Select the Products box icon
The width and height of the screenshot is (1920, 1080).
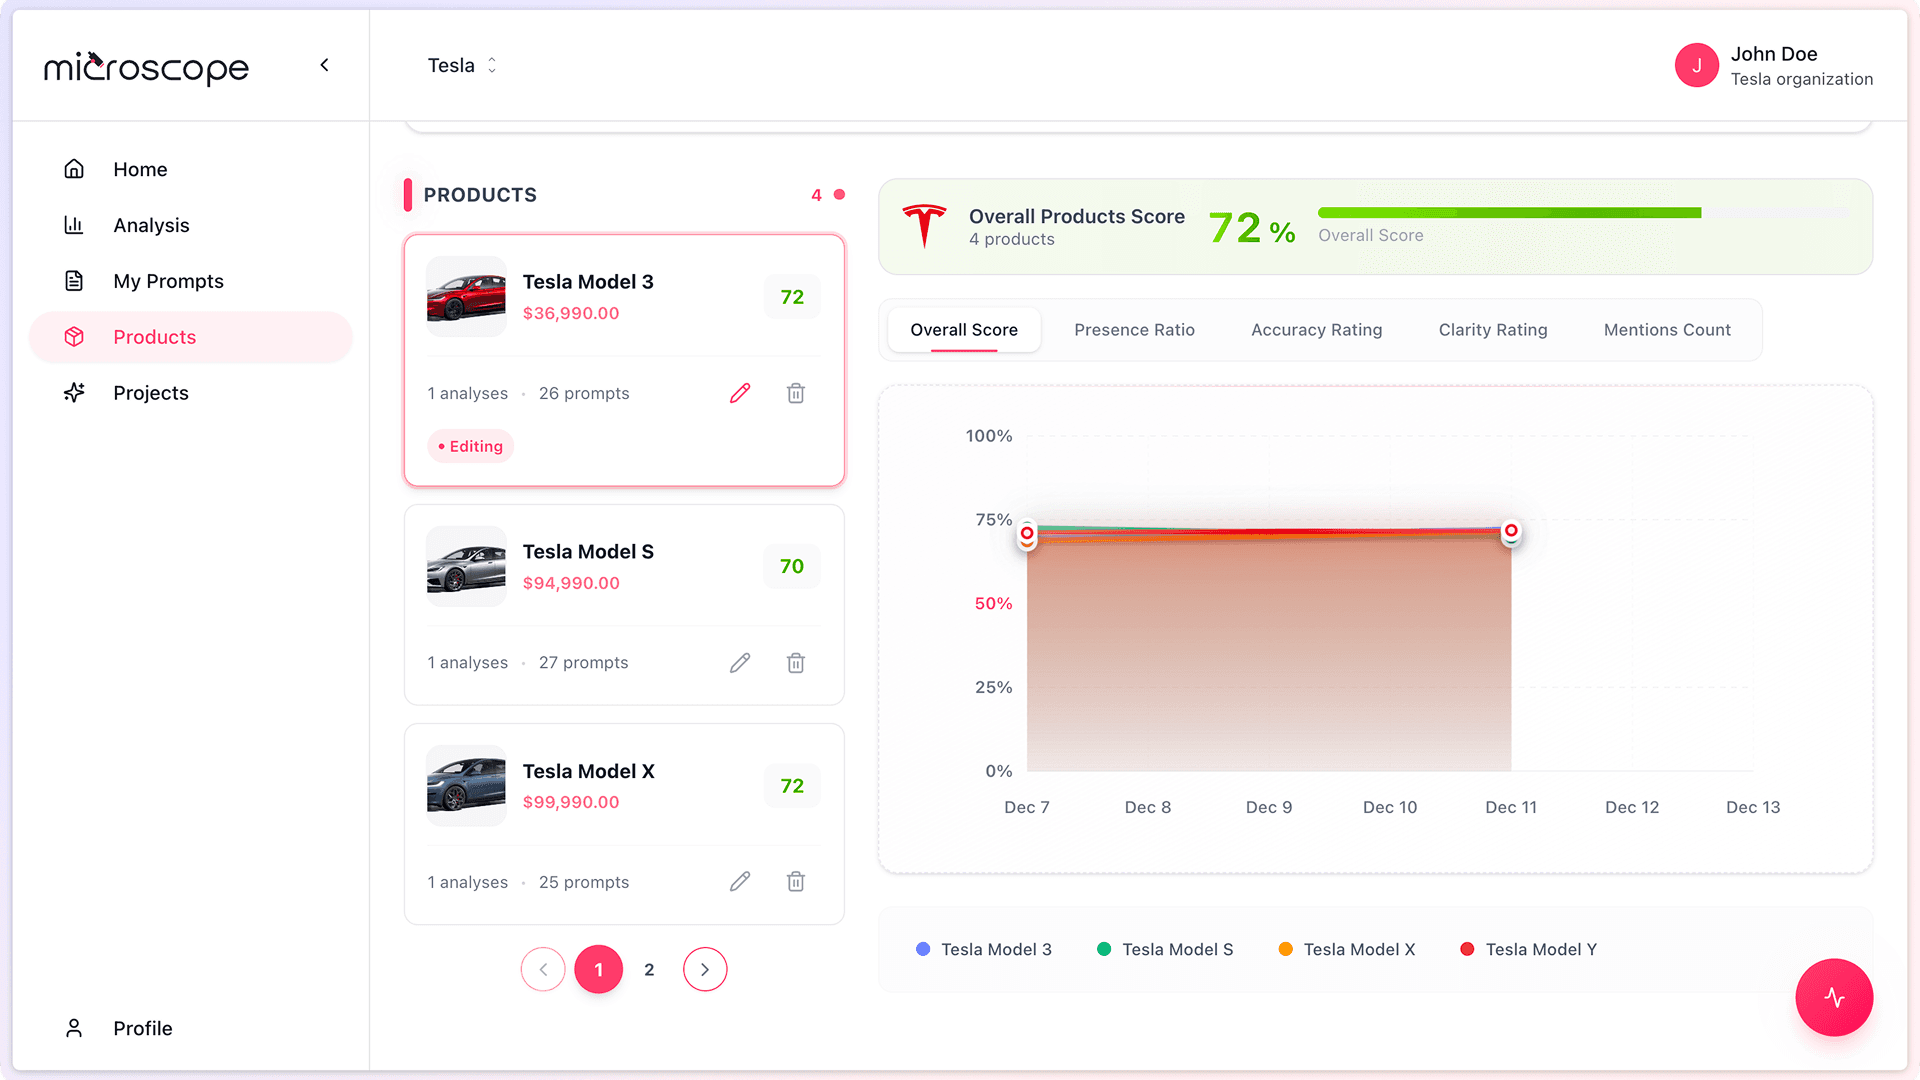pos(74,337)
